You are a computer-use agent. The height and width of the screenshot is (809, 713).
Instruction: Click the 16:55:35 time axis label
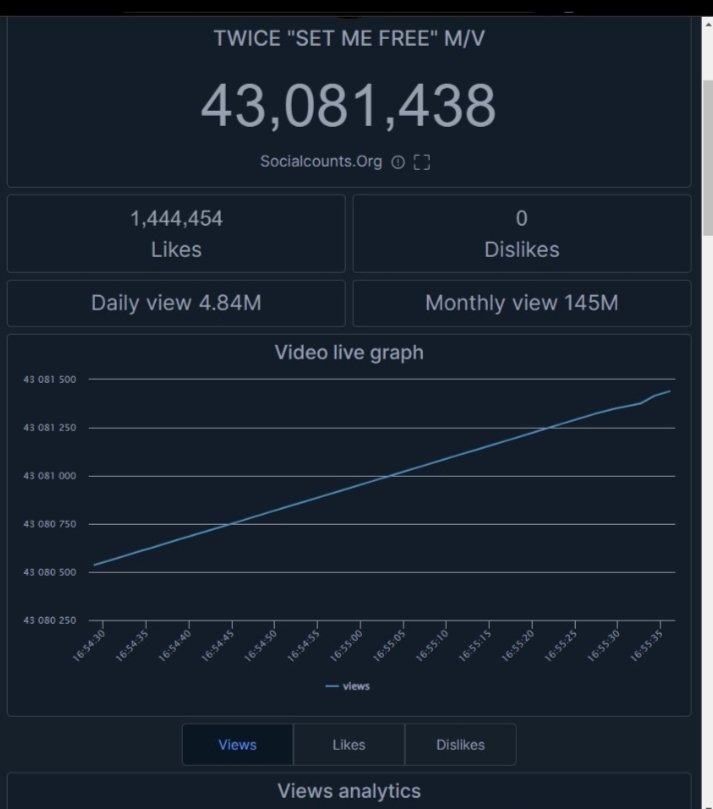coord(646,645)
